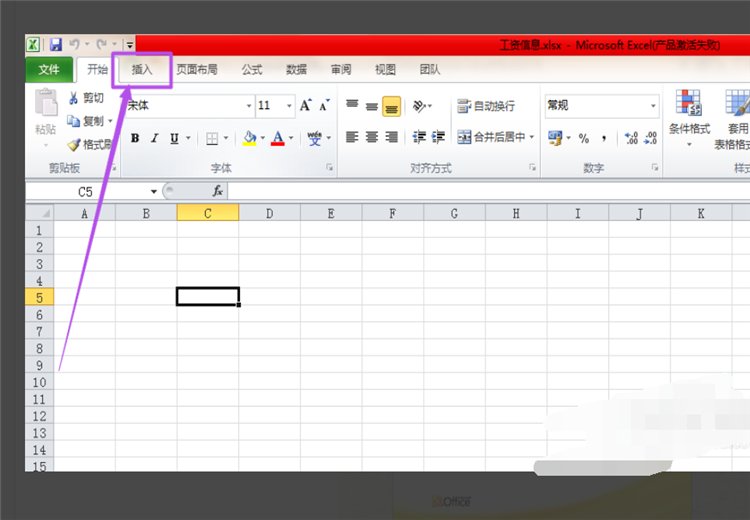This screenshot has height=520, width=750.
Task: Toggle align text right
Action: pyautogui.click(x=391, y=137)
